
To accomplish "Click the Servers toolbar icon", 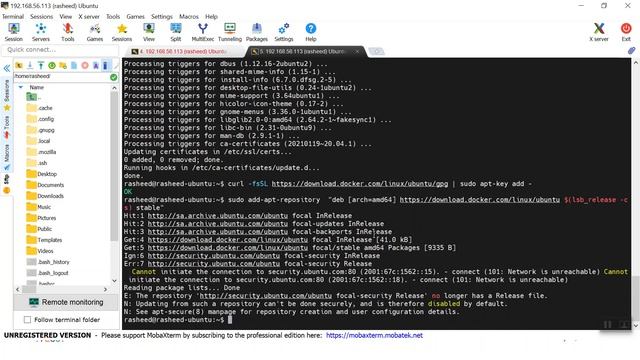I will pyautogui.click(x=41, y=32).
